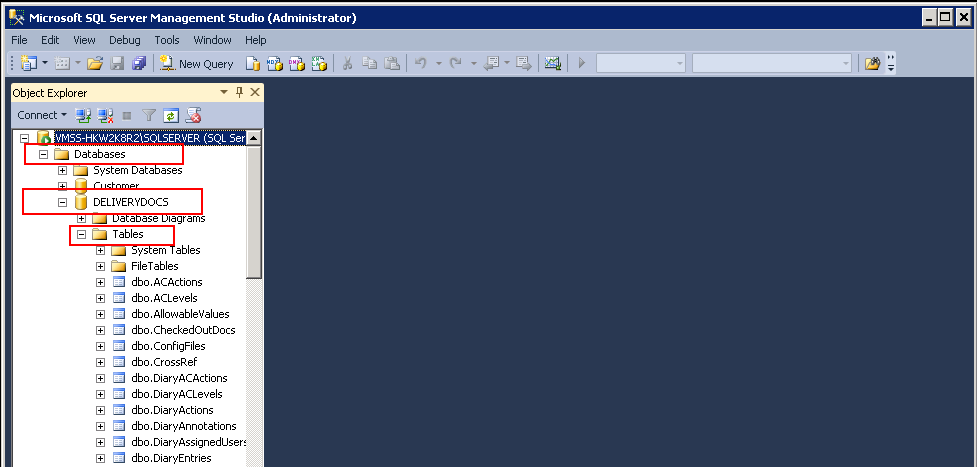Open Object Explorer window position dropdown
The image size is (977, 467).
[224, 92]
